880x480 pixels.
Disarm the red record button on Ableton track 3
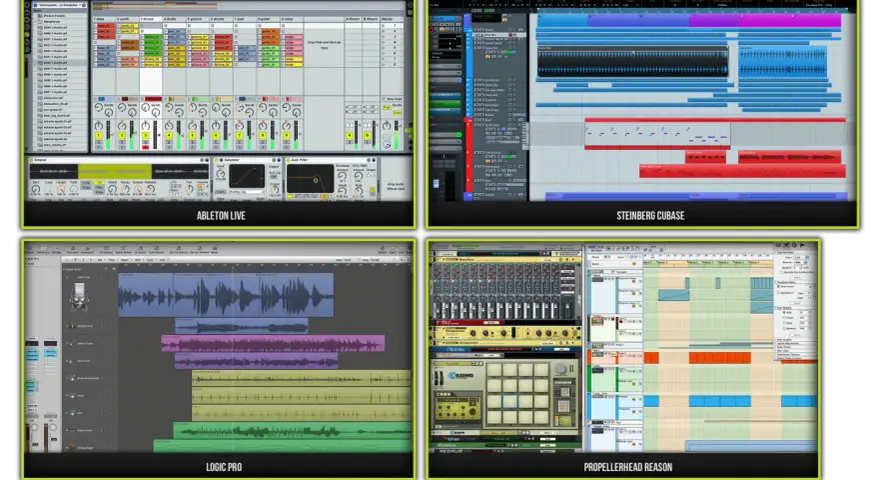(x=146, y=147)
